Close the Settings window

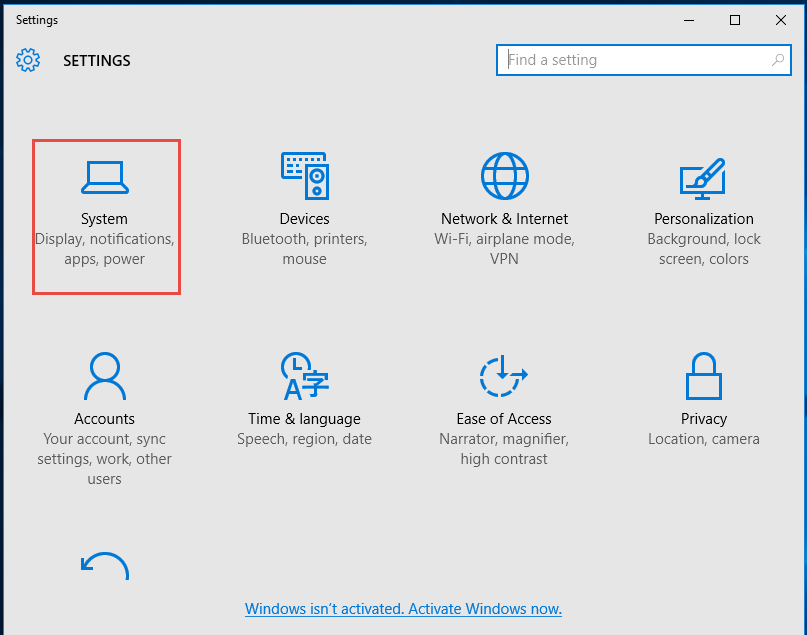pos(781,20)
